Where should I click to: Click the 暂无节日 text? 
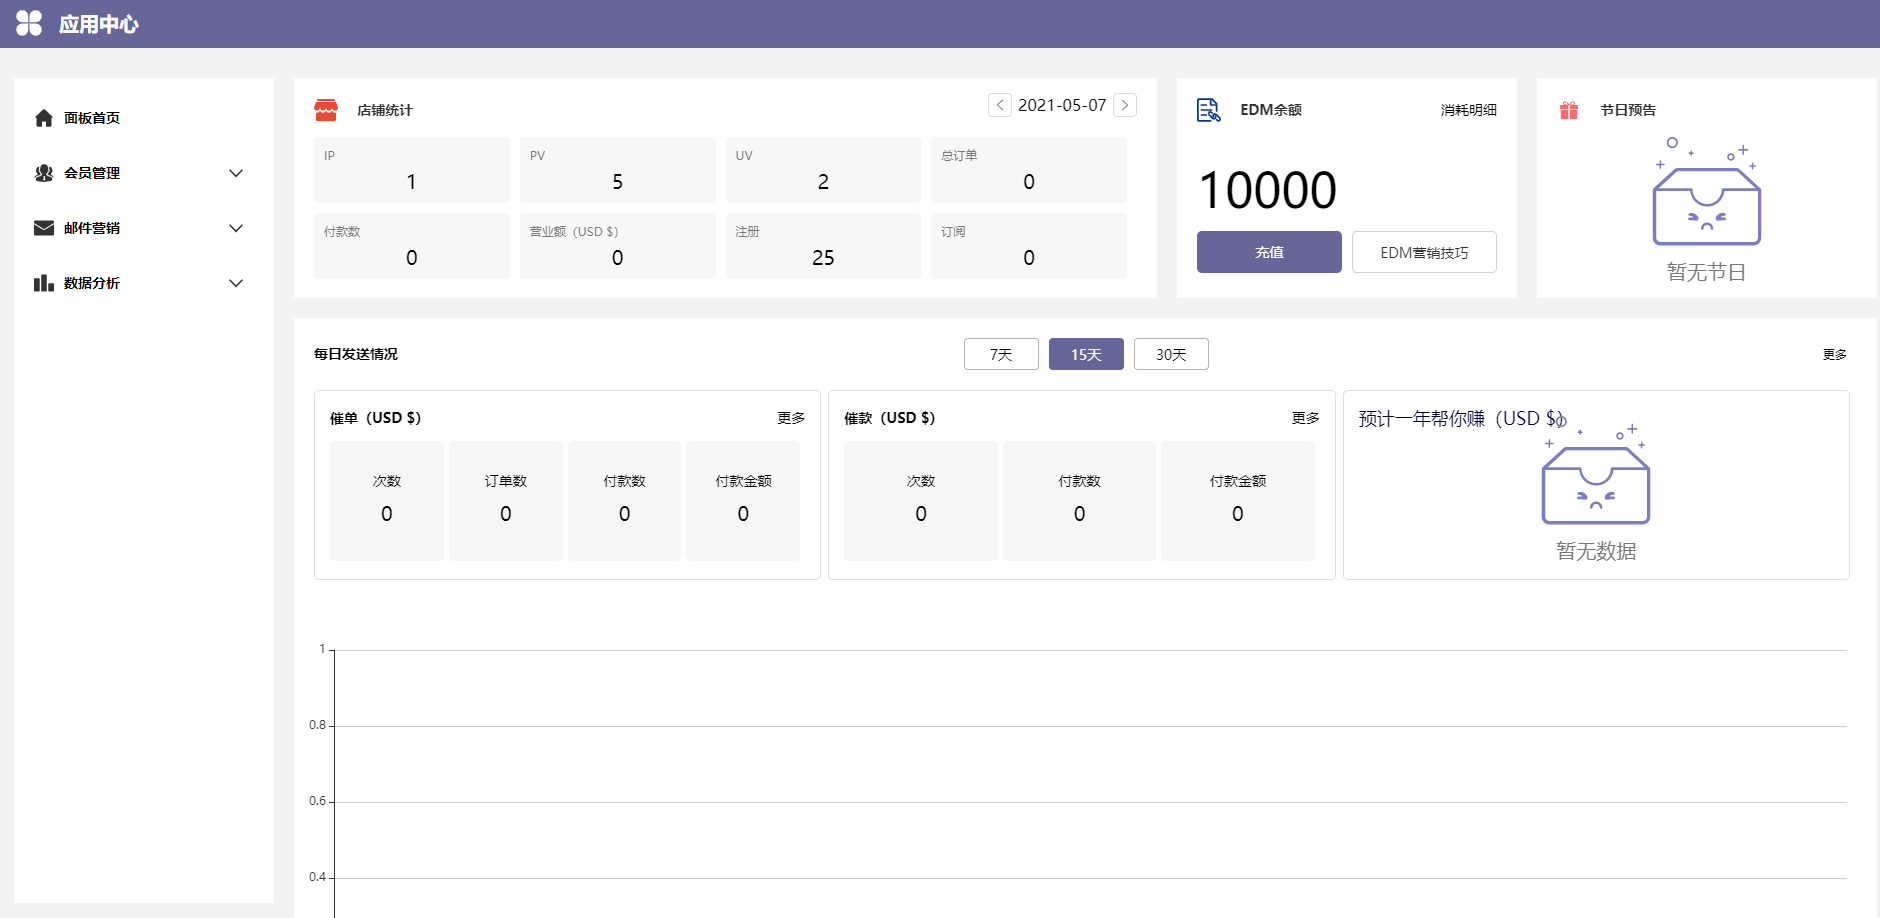[x=1706, y=272]
